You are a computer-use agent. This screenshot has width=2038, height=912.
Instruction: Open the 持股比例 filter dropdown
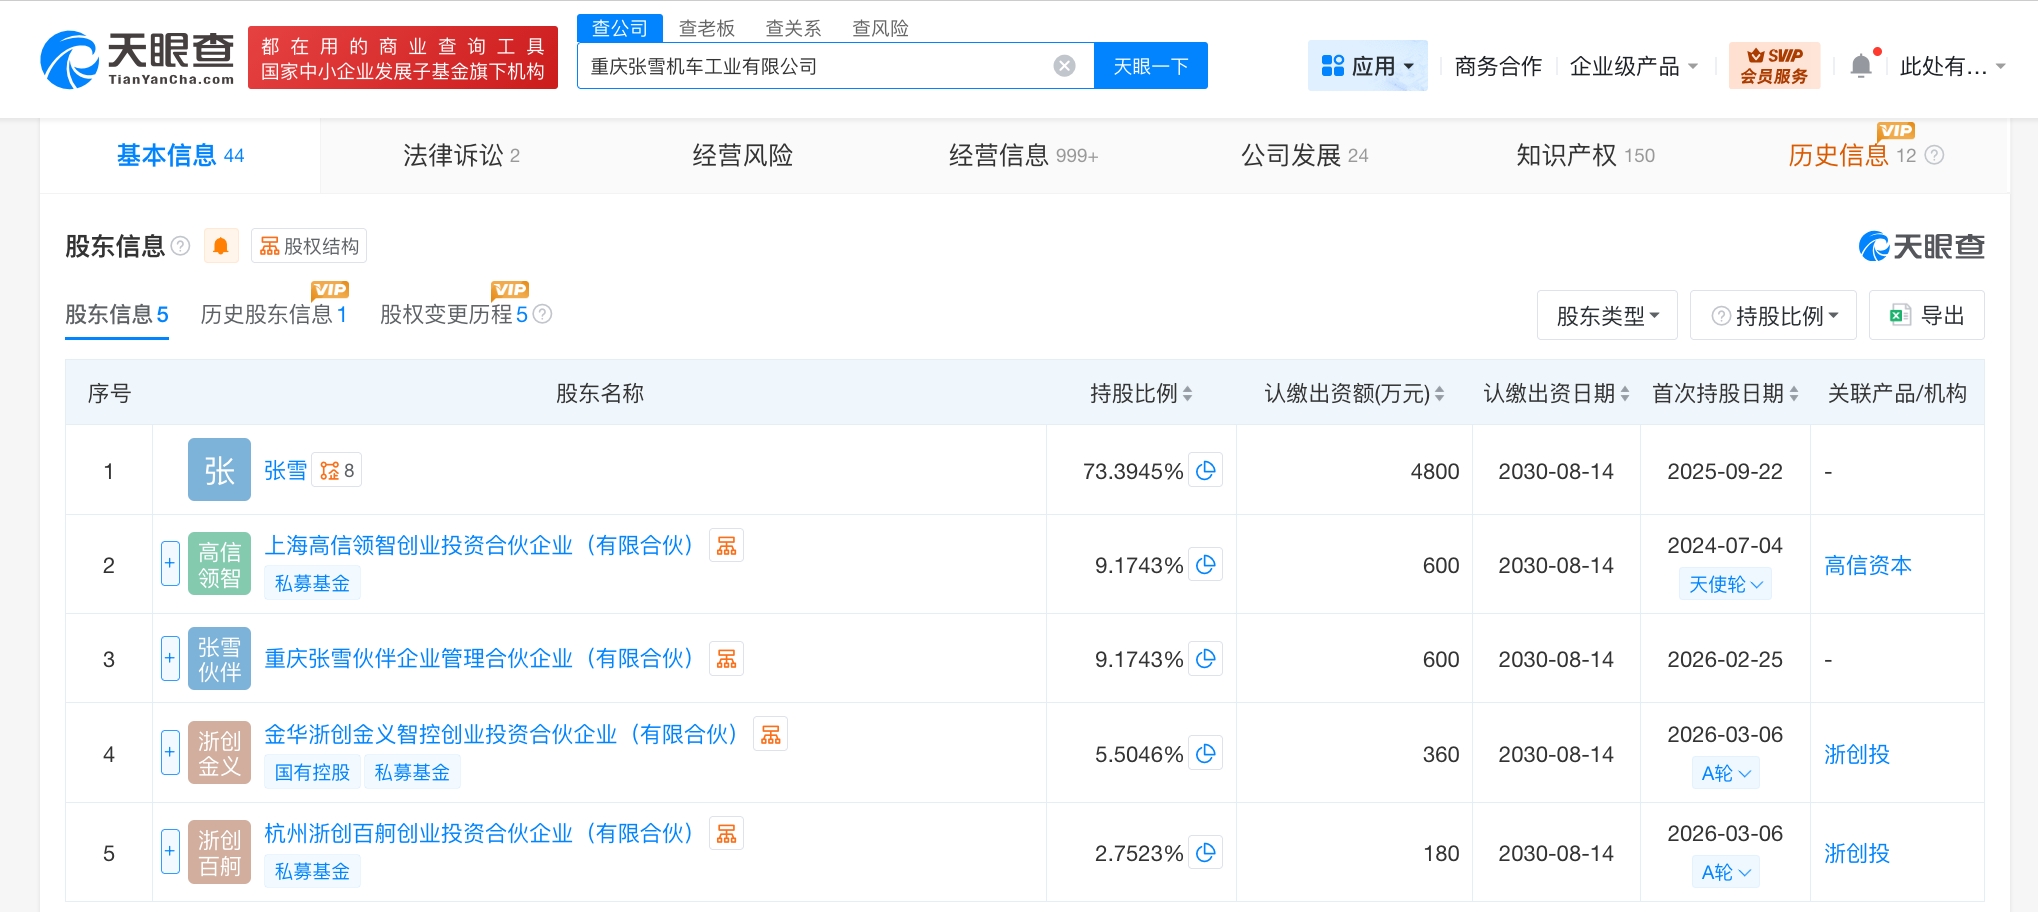(x=1773, y=314)
